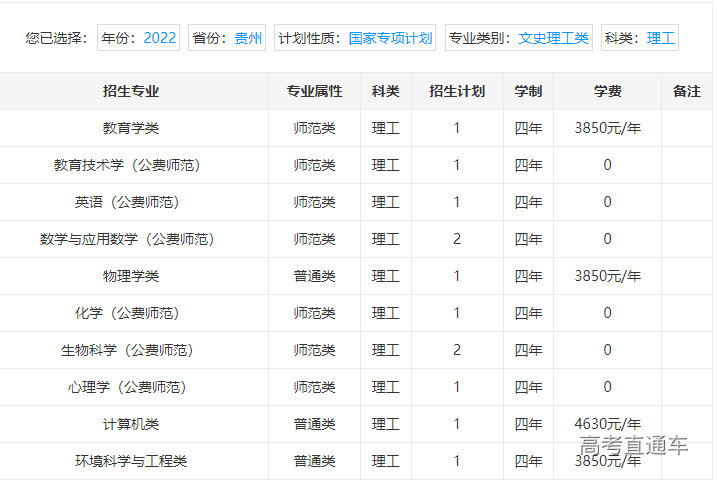Viewport: 717px width, 485px height.
Task: Open the 年份 2022 filter
Action: tap(139, 39)
